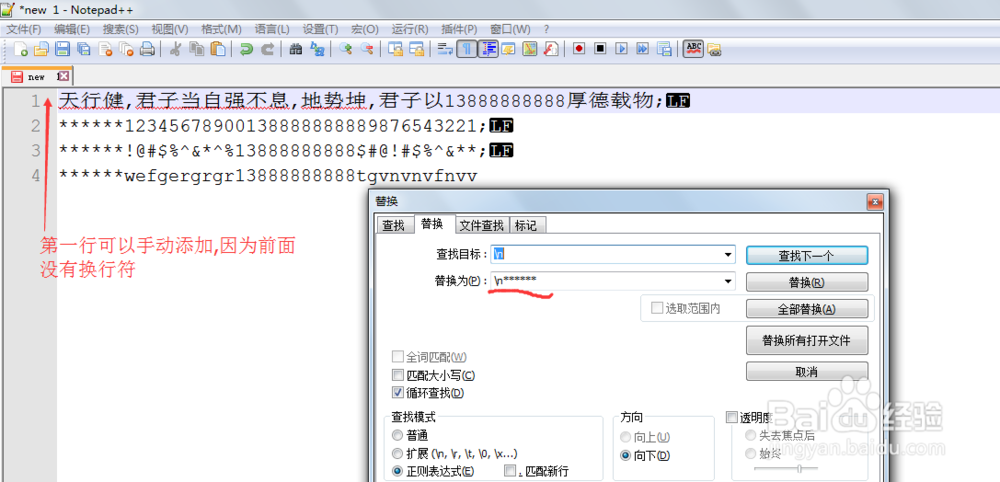The image size is (1000, 482).
Task: Click the Zoom Out toolbar icon
Action: click(367, 49)
